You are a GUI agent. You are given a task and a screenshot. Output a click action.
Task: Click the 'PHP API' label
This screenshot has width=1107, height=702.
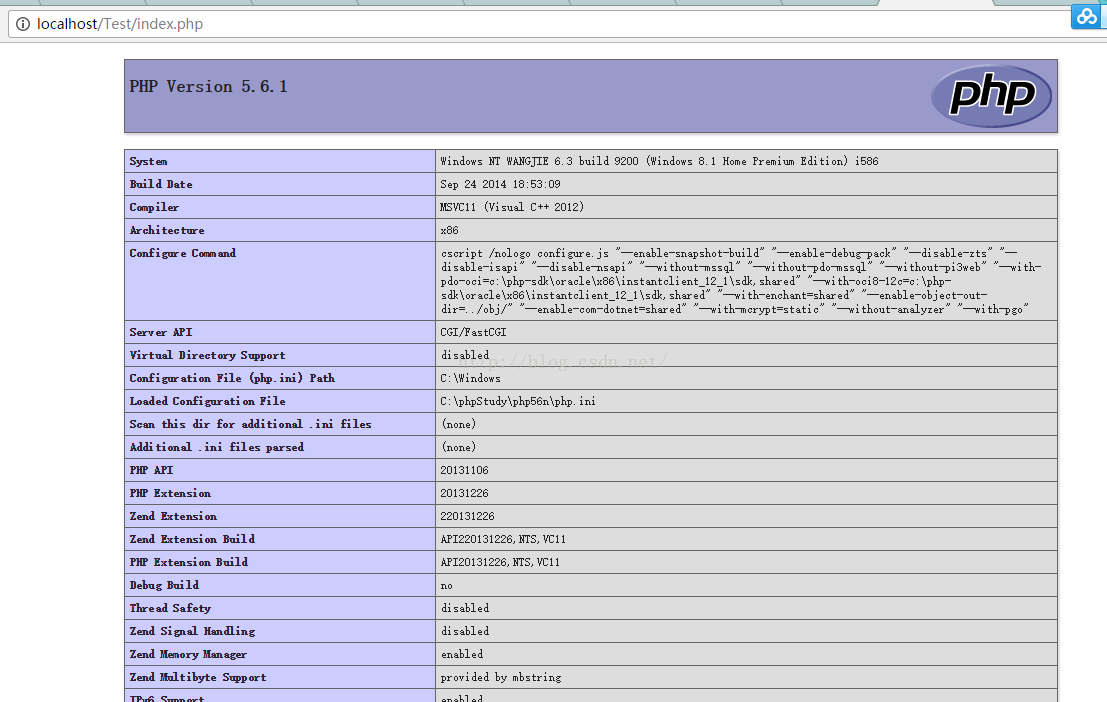(151, 470)
